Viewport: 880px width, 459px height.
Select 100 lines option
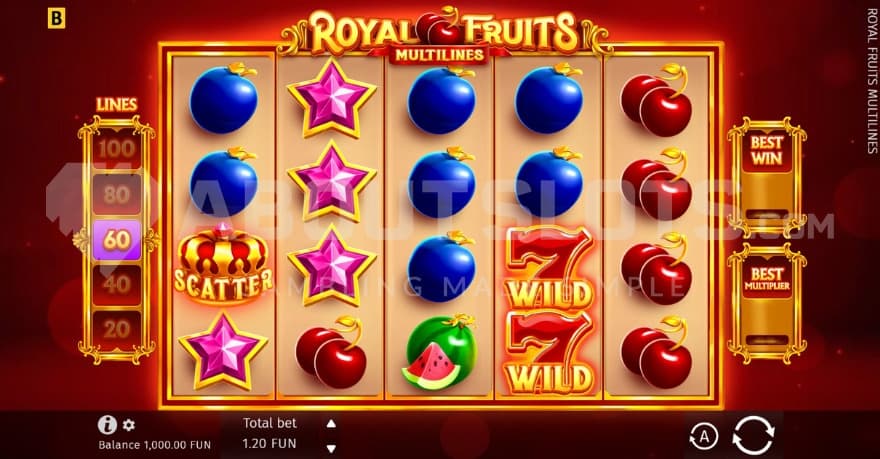117,149
